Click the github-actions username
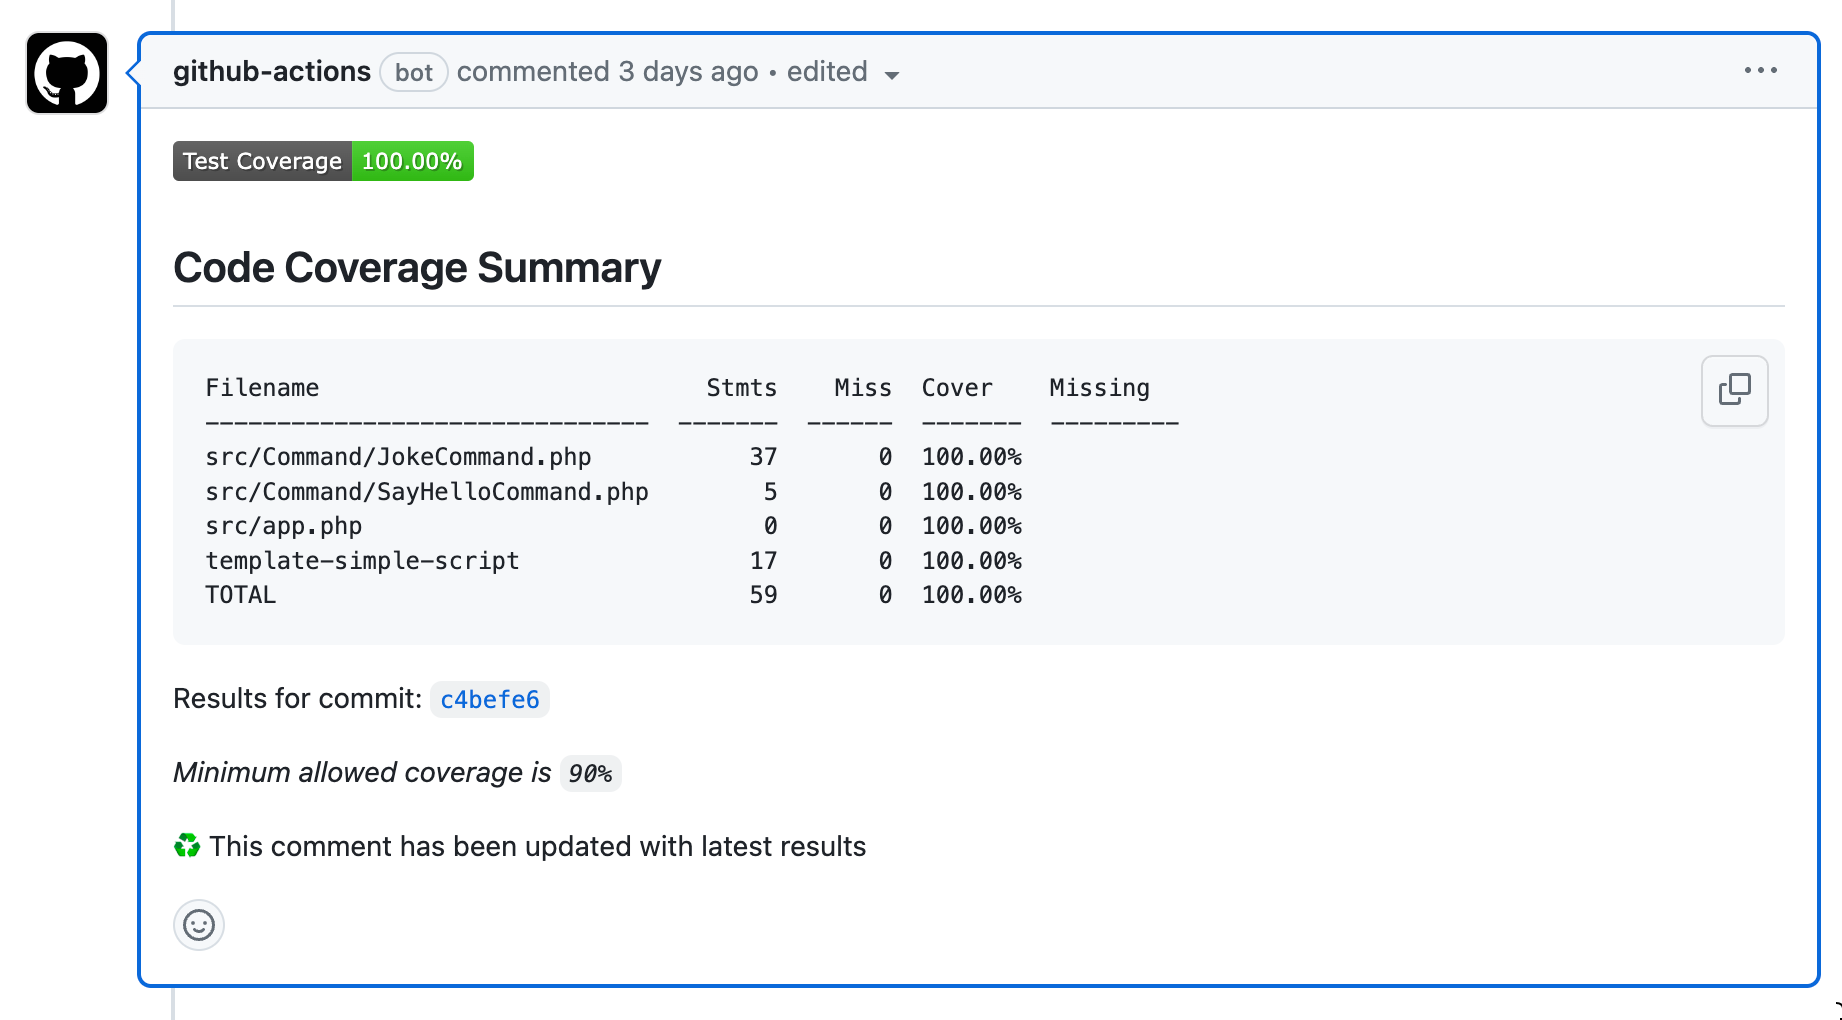 (x=272, y=71)
